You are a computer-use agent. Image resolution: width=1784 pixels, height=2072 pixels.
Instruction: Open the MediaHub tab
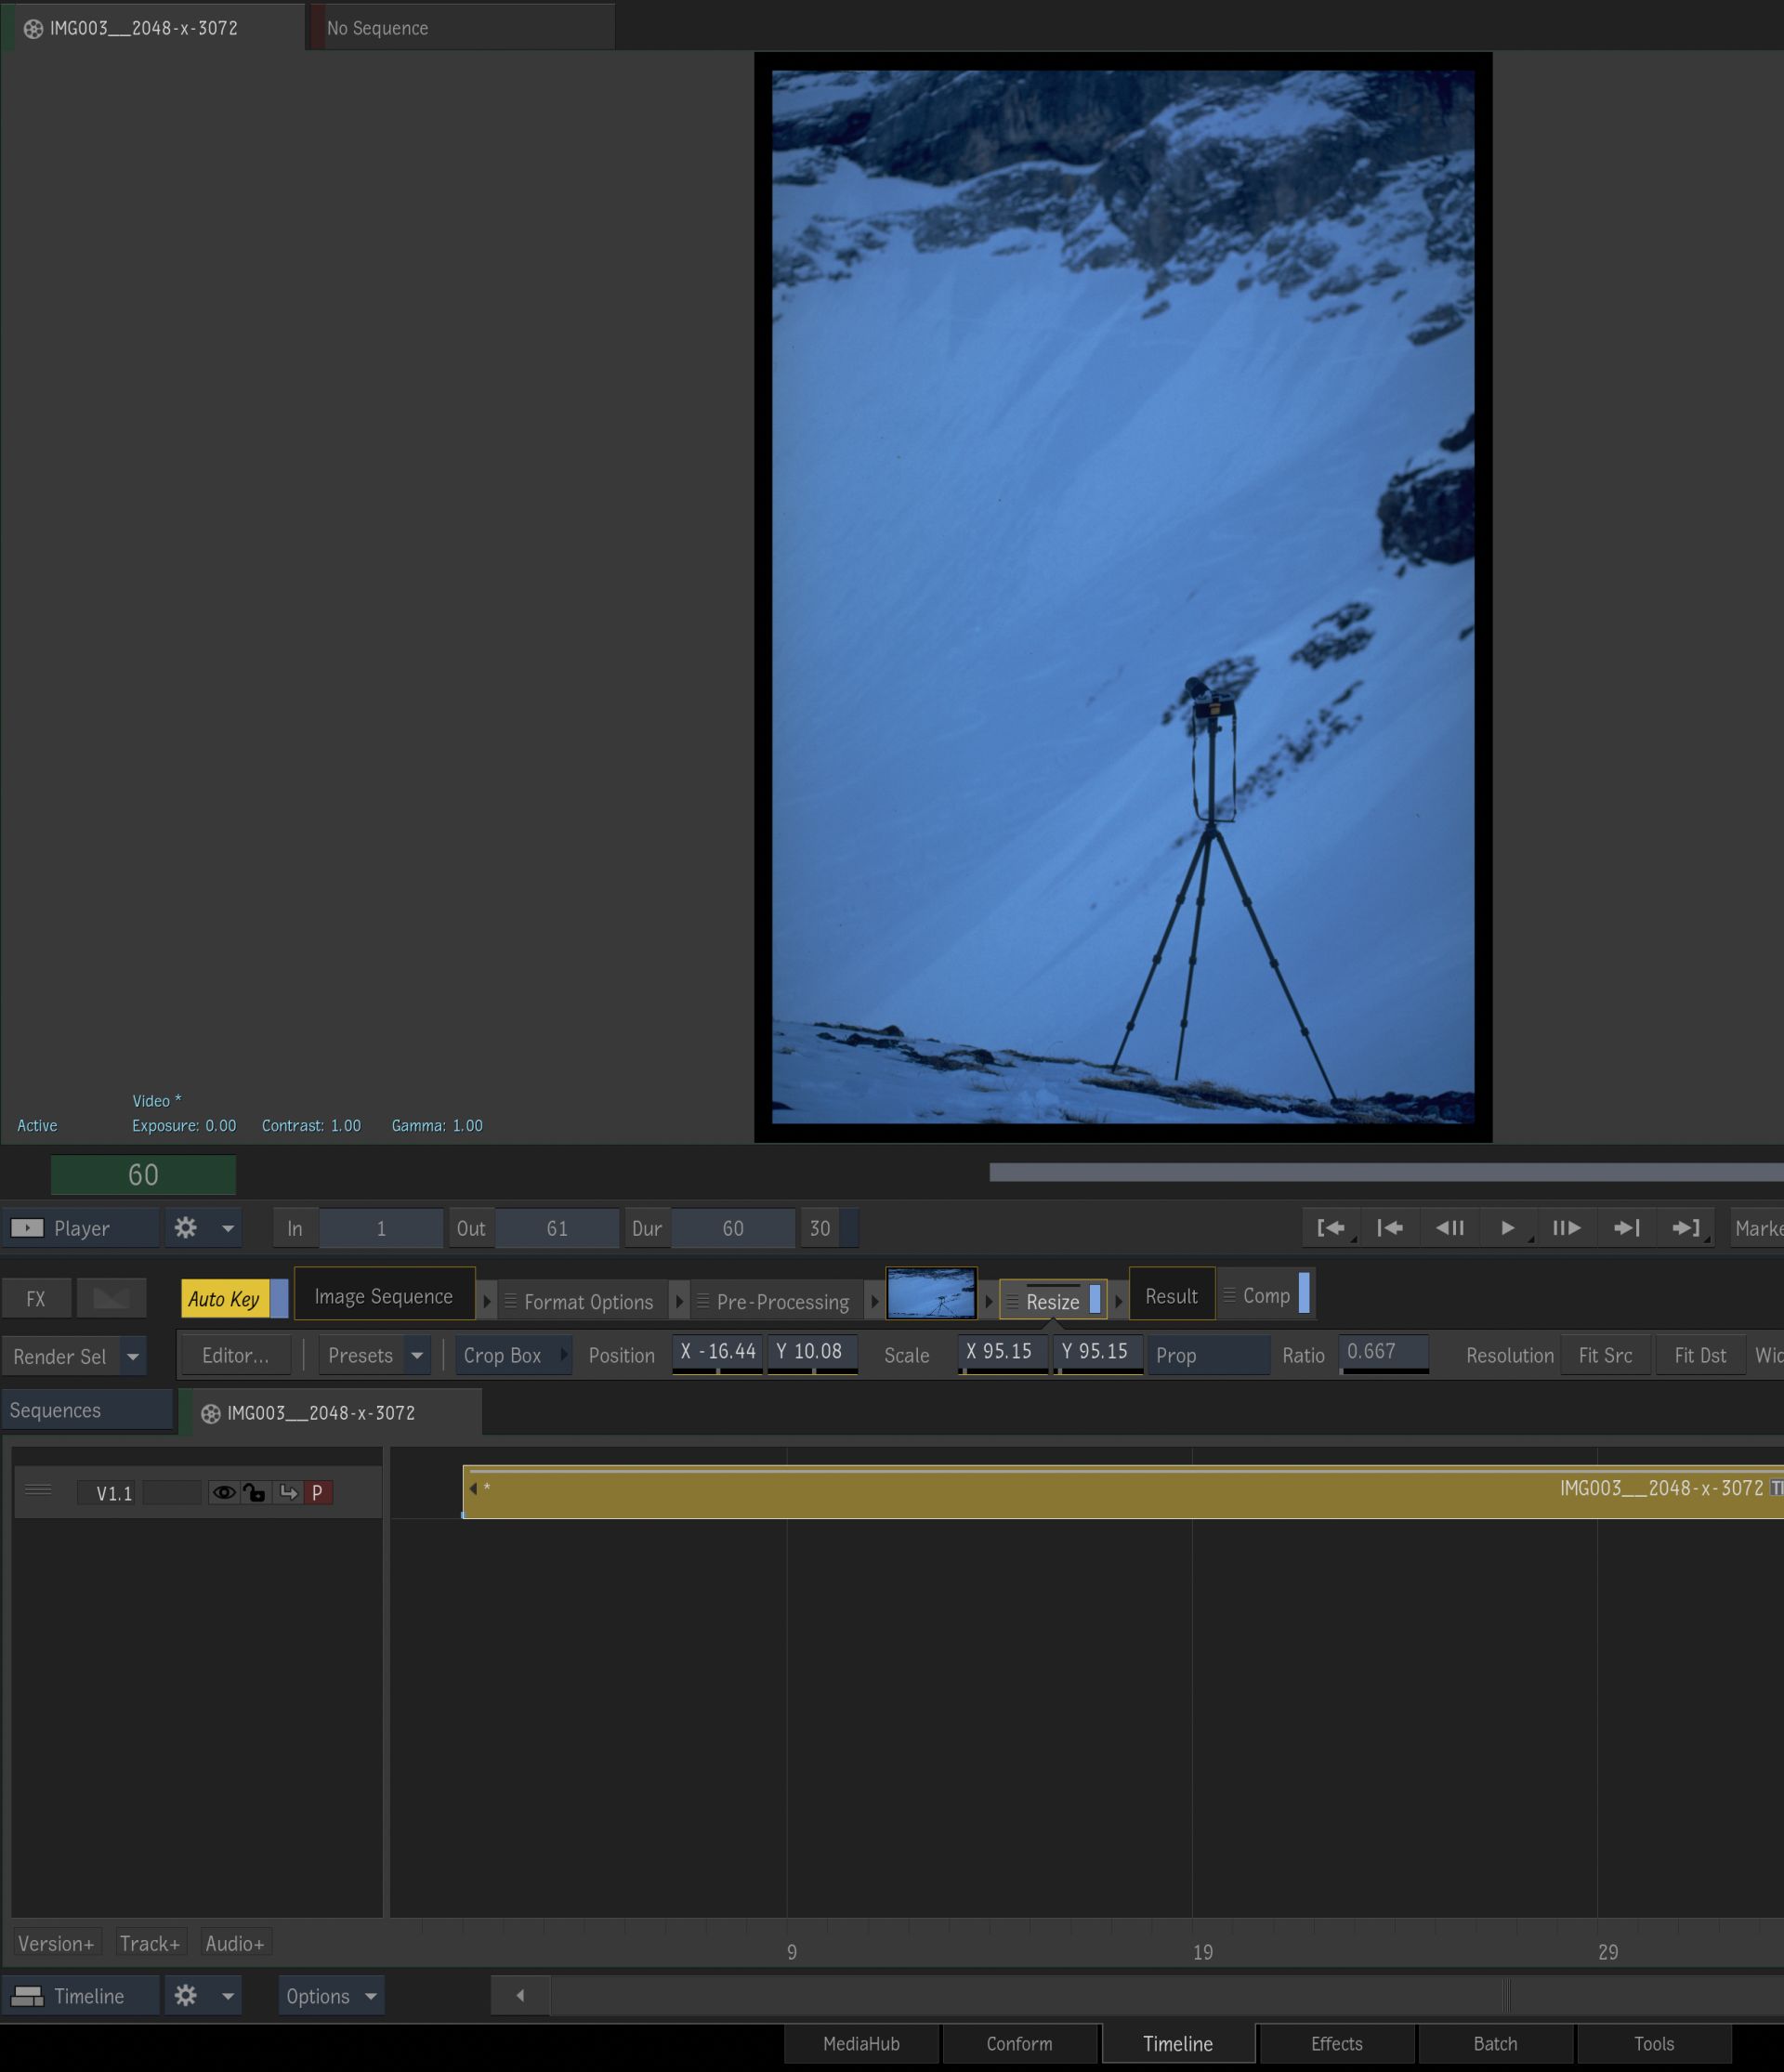pos(861,2044)
